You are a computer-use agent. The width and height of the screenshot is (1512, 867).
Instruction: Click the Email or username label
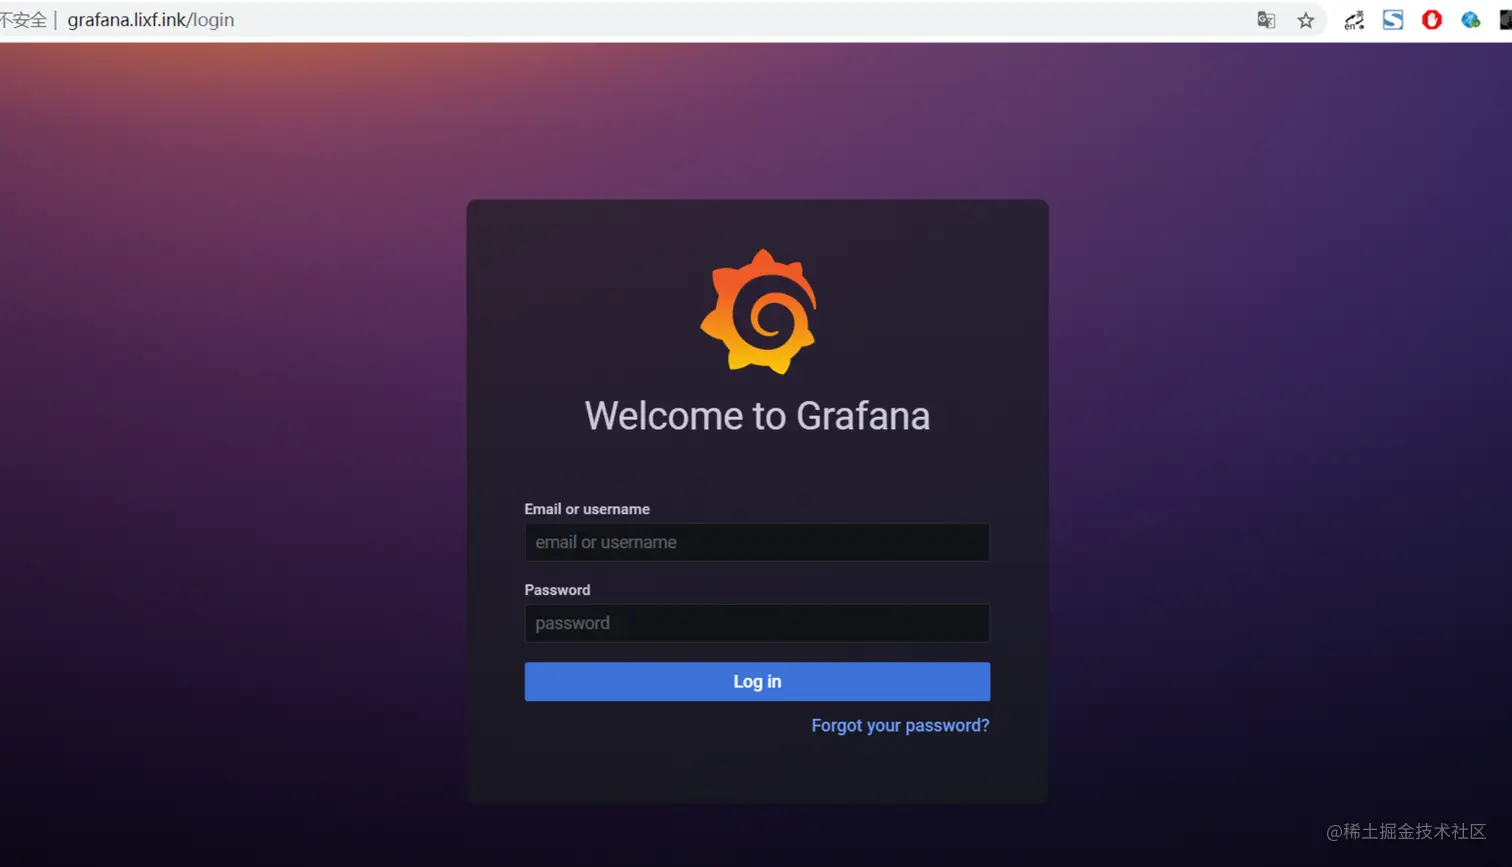(x=587, y=509)
